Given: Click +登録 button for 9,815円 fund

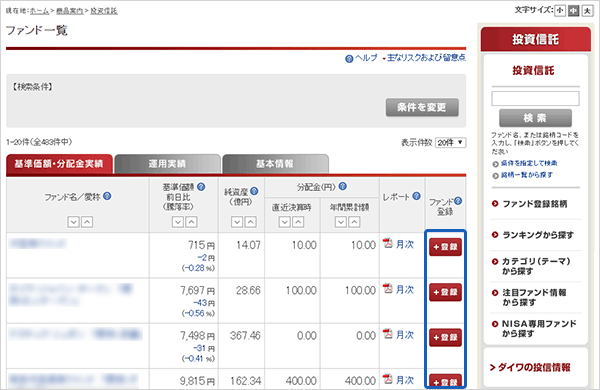Looking at the screenshot, I should pyautogui.click(x=445, y=381).
